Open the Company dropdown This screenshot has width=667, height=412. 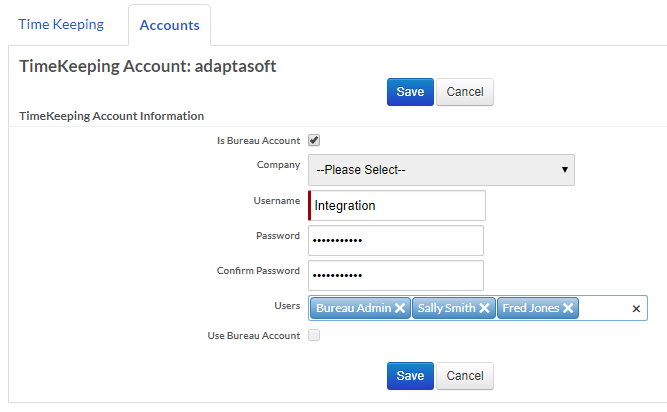coord(441,170)
